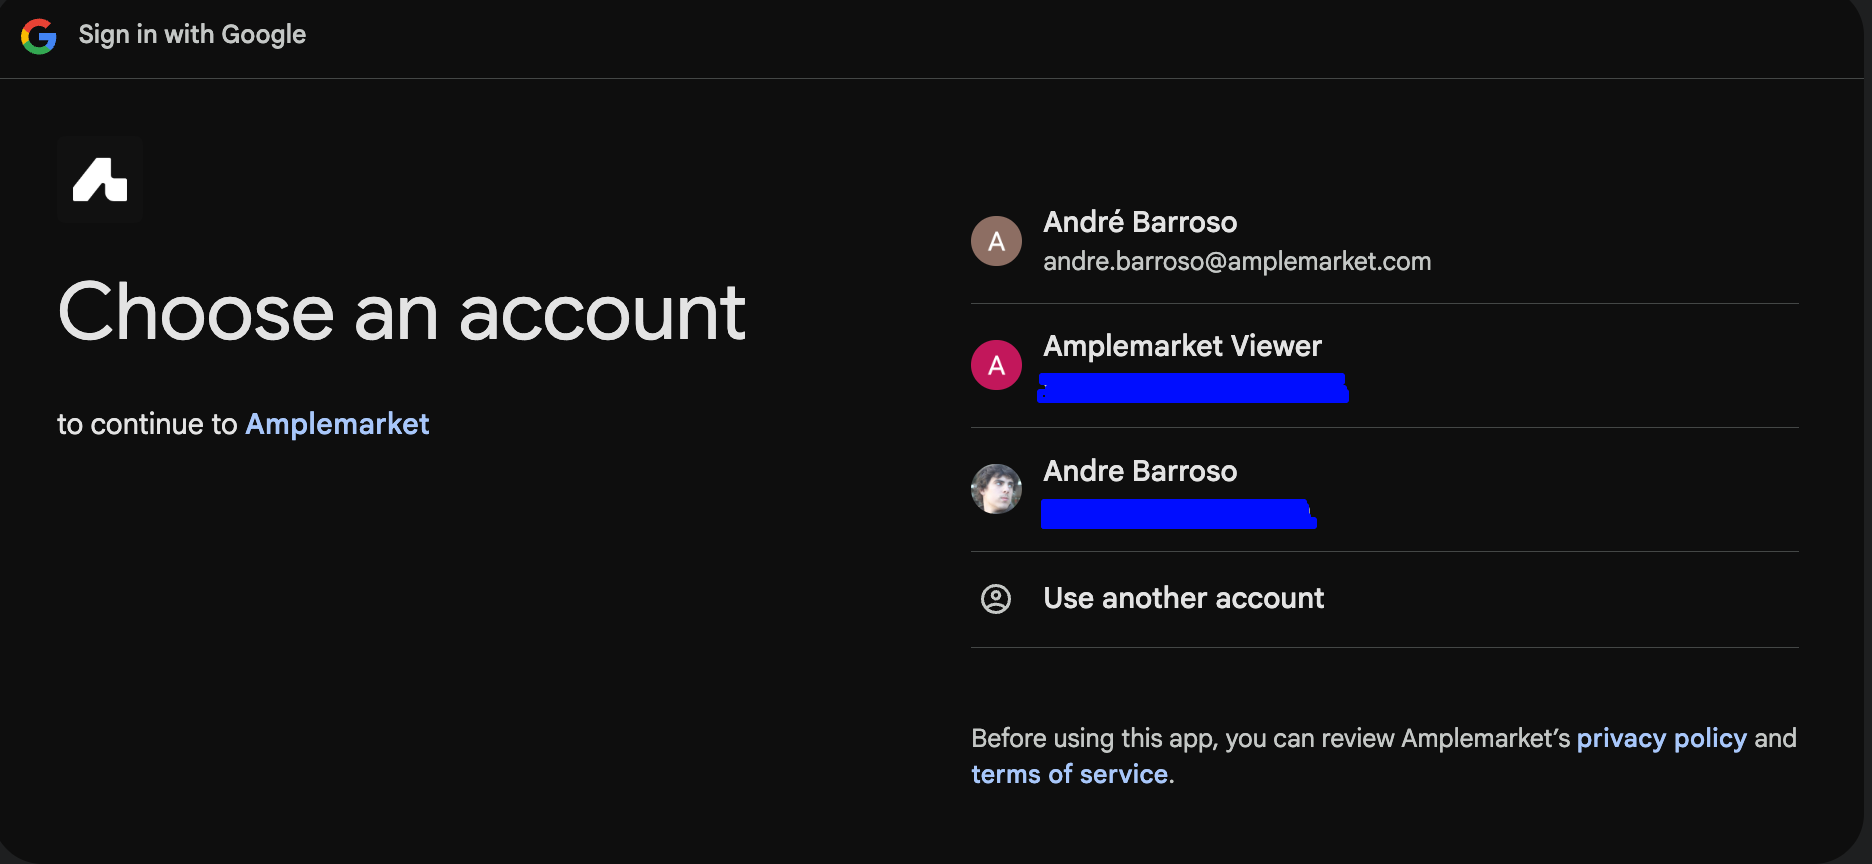This screenshot has height=864, width=1872.
Task: Click the 'Sign in with Google' header text
Action: (192, 35)
